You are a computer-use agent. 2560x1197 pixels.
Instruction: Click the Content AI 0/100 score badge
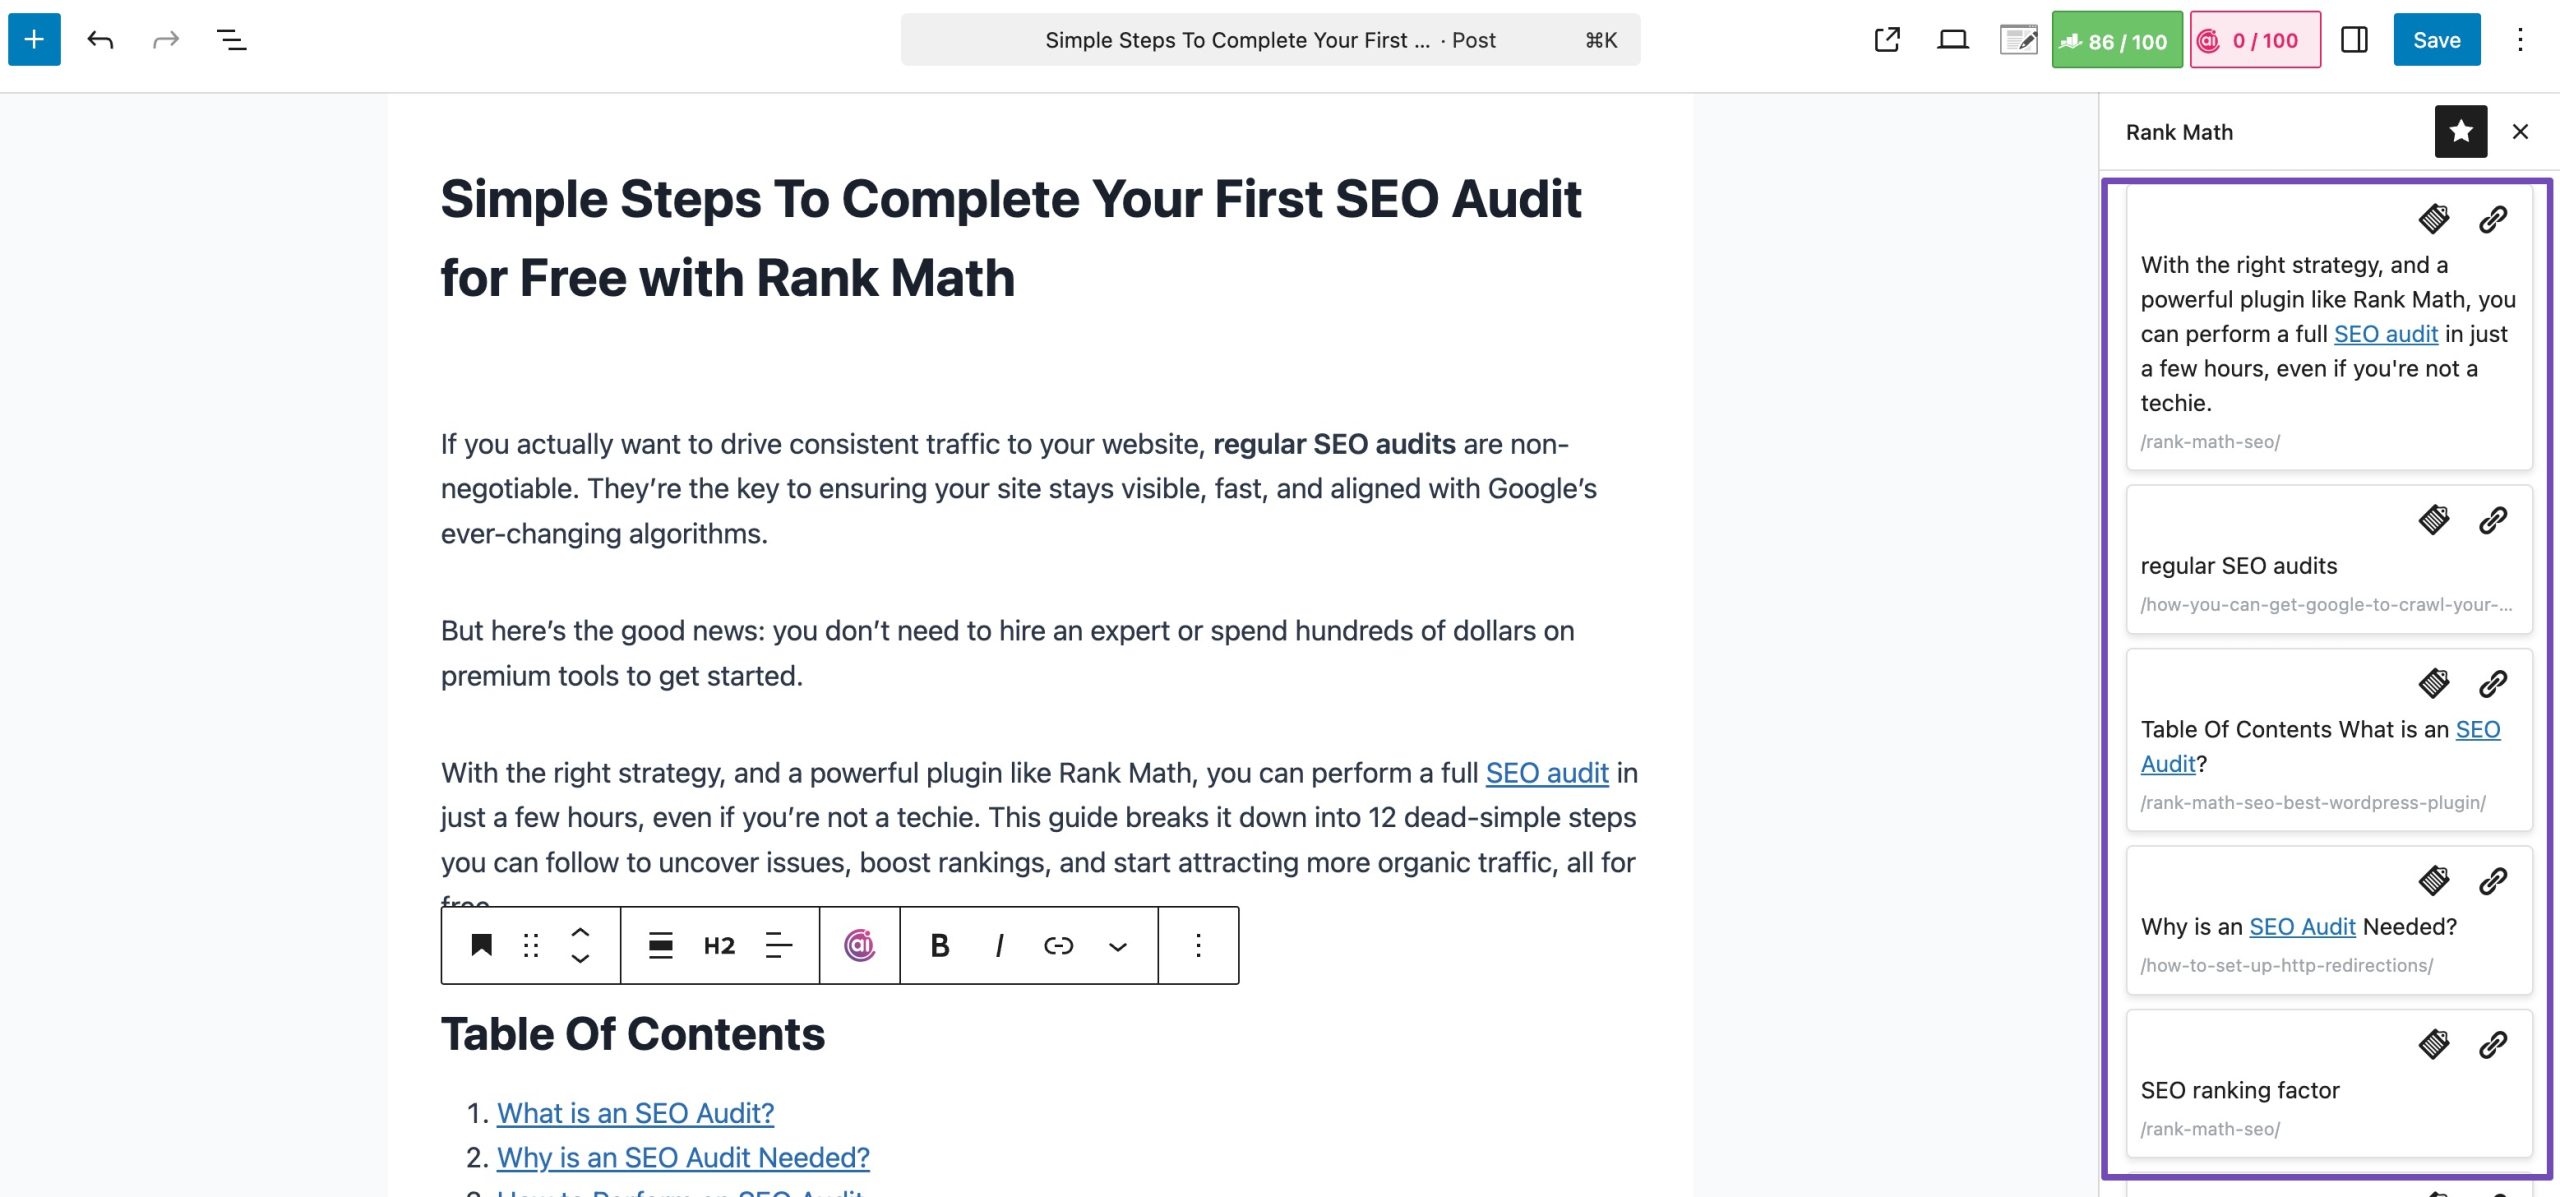[2253, 40]
